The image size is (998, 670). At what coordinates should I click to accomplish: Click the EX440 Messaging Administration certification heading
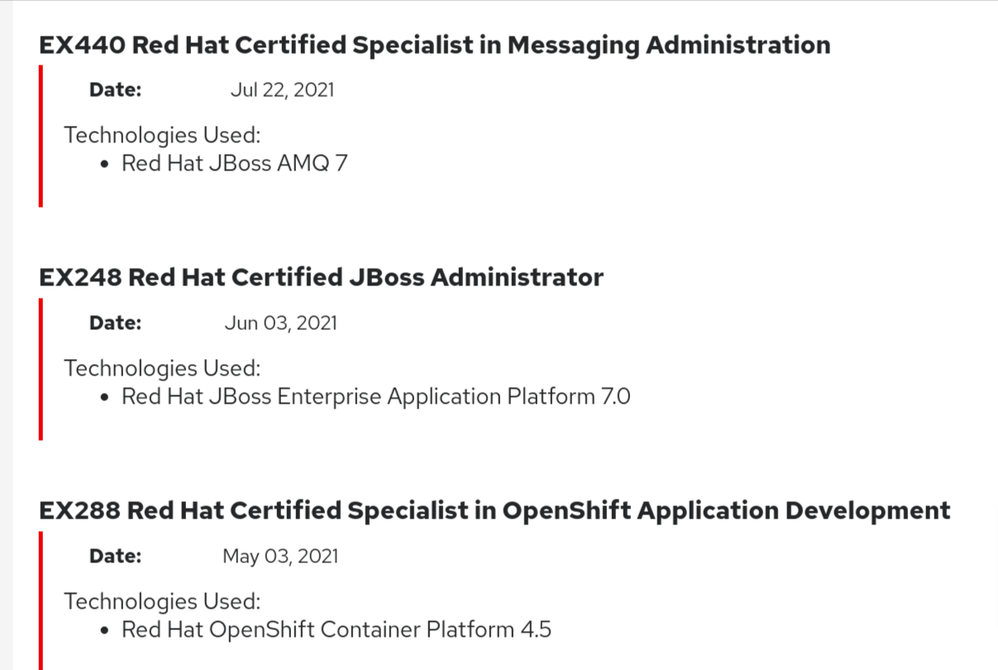(x=434, y=45)
